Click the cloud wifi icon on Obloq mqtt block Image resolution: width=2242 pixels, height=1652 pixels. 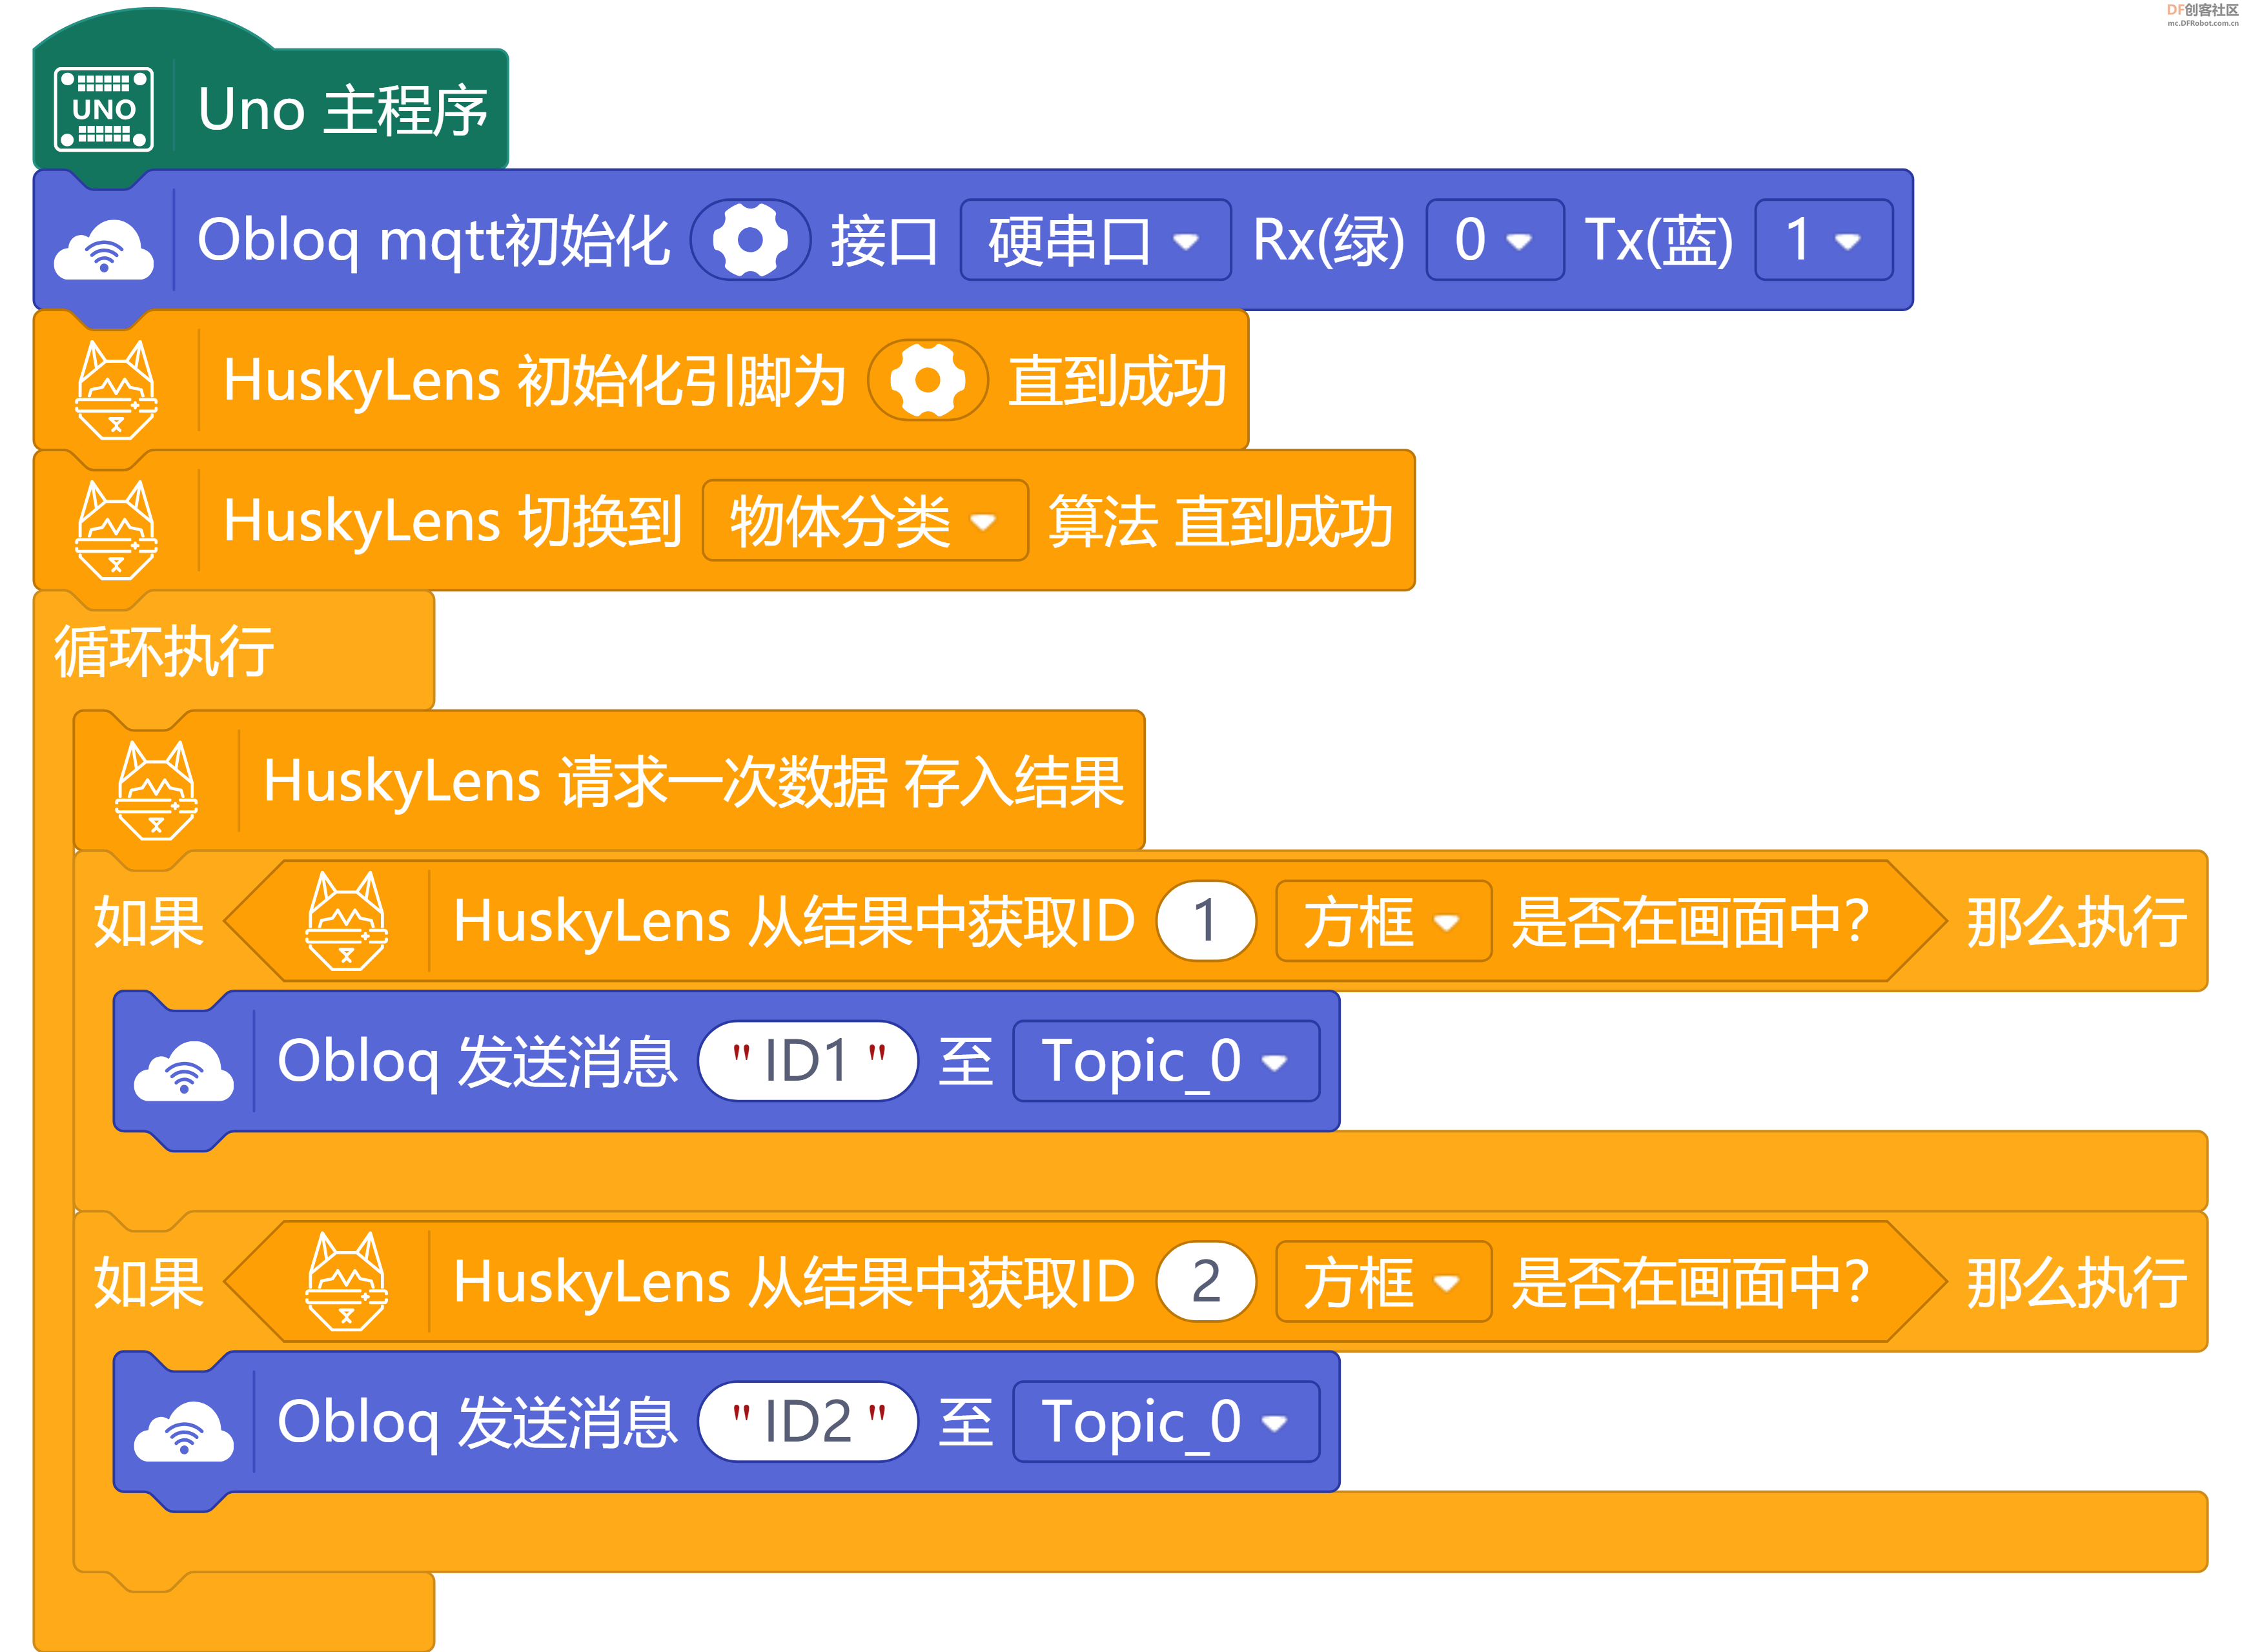click(x=104, y=248)
